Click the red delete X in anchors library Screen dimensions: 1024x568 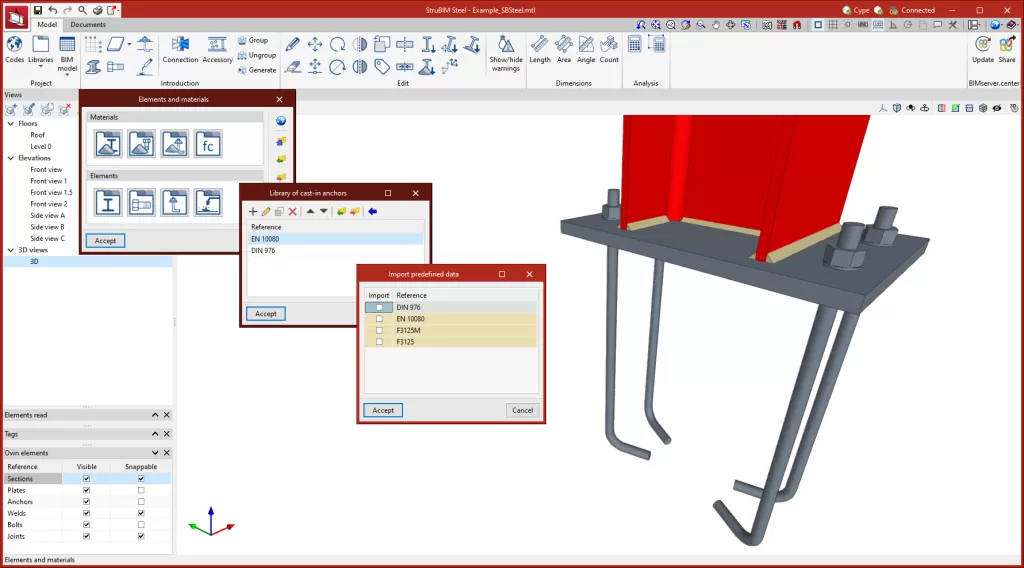pyautogui.click(x=292, y=212)
